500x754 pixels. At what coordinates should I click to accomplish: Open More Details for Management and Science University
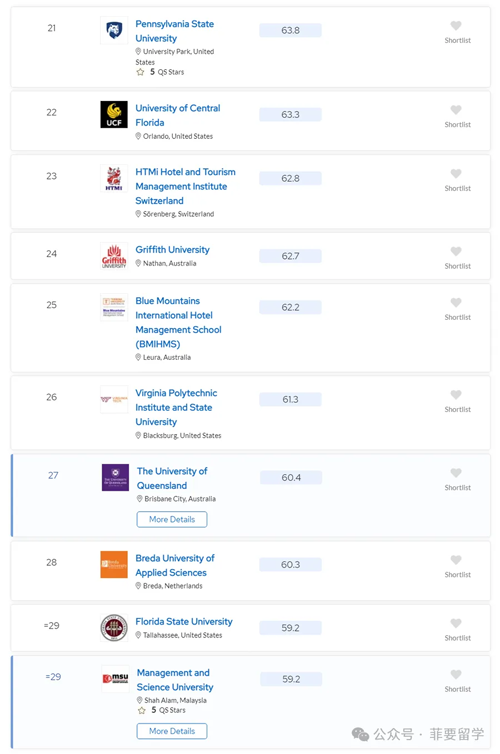coord(172,731)
